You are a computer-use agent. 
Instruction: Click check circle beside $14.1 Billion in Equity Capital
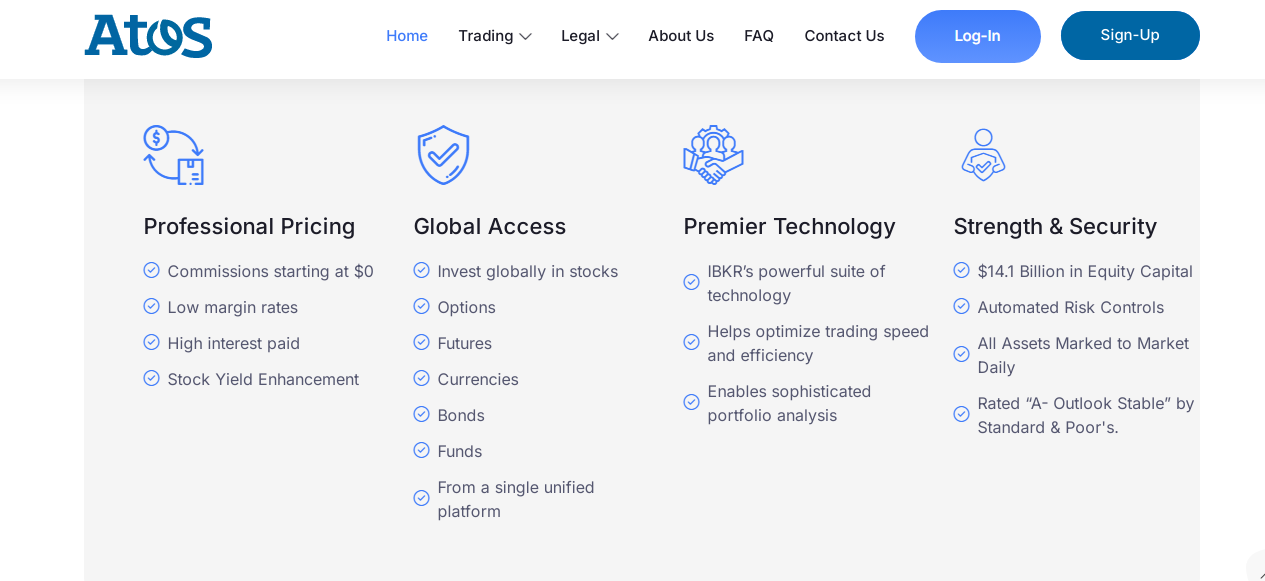(x=962, y=270)
